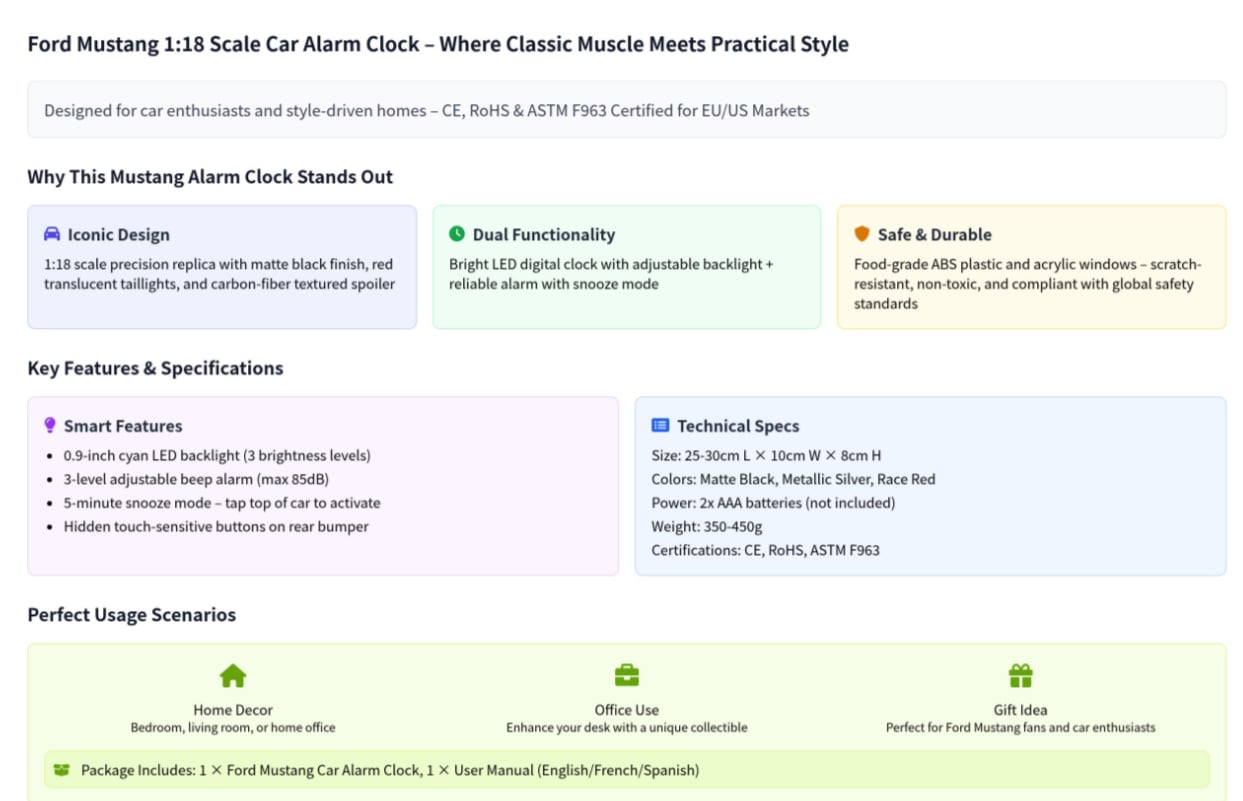Select the Dual Functionality card heading
Image resolution: width=1243 pixels, height=801 pixels.
543,235
